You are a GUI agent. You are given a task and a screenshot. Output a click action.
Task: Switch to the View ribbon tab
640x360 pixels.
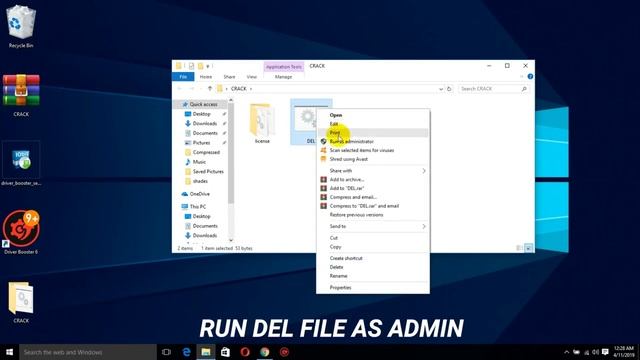click(x=252, y=77)
